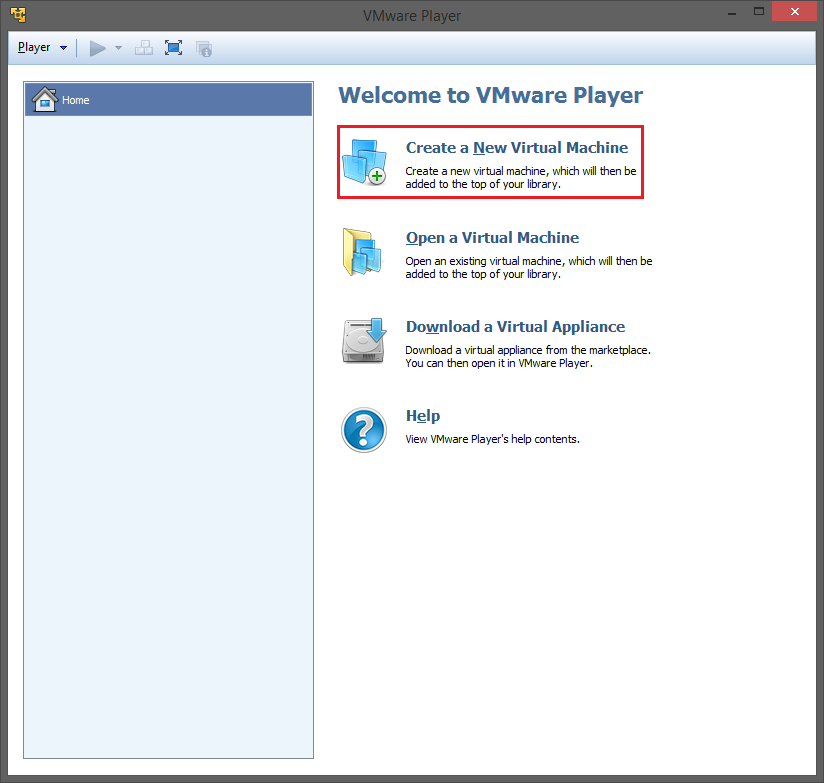This screenshot has height=783, width=824.
Task: Click the VMware logo in the title bar
Action: tap(18, 15)
